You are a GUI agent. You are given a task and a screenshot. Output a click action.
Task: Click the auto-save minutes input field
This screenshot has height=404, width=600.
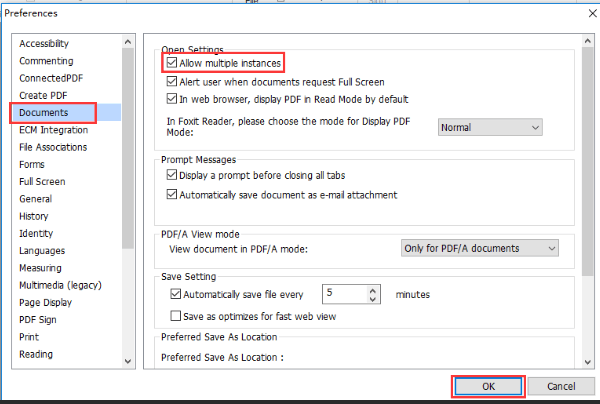pyautogui.click(x=344, y=295)
